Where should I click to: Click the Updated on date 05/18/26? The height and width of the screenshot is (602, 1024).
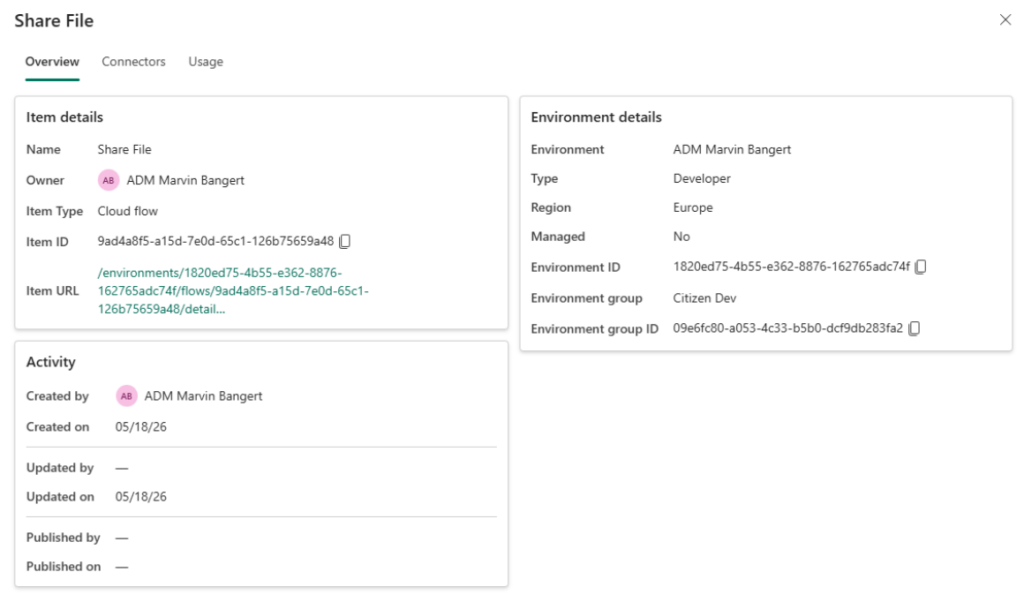pyautogui.click(x=140, y=496)
